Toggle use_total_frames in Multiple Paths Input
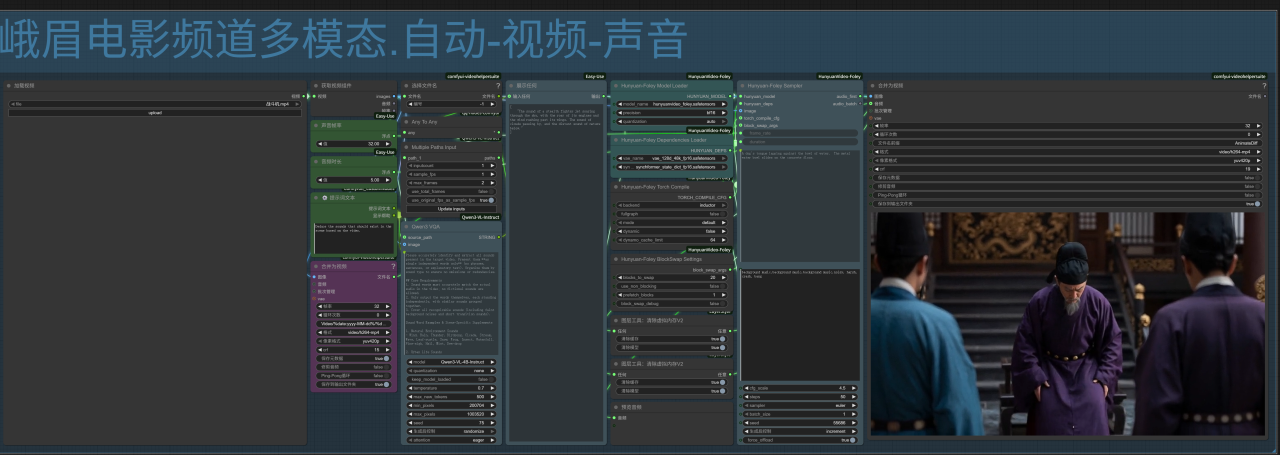Screen dimensions: 1280x455 point(450,191)
